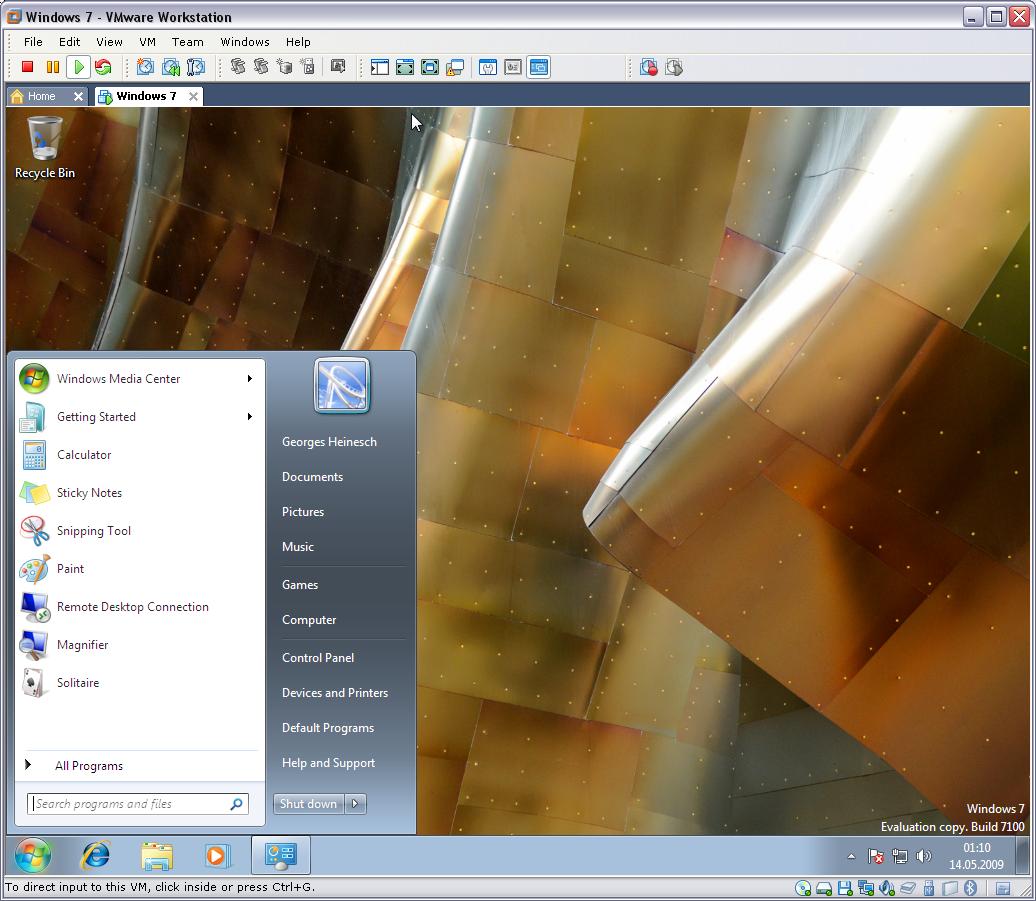Screen dimensions: 1036x901
Task: Open the Help menu
Action: click(298, 42)
